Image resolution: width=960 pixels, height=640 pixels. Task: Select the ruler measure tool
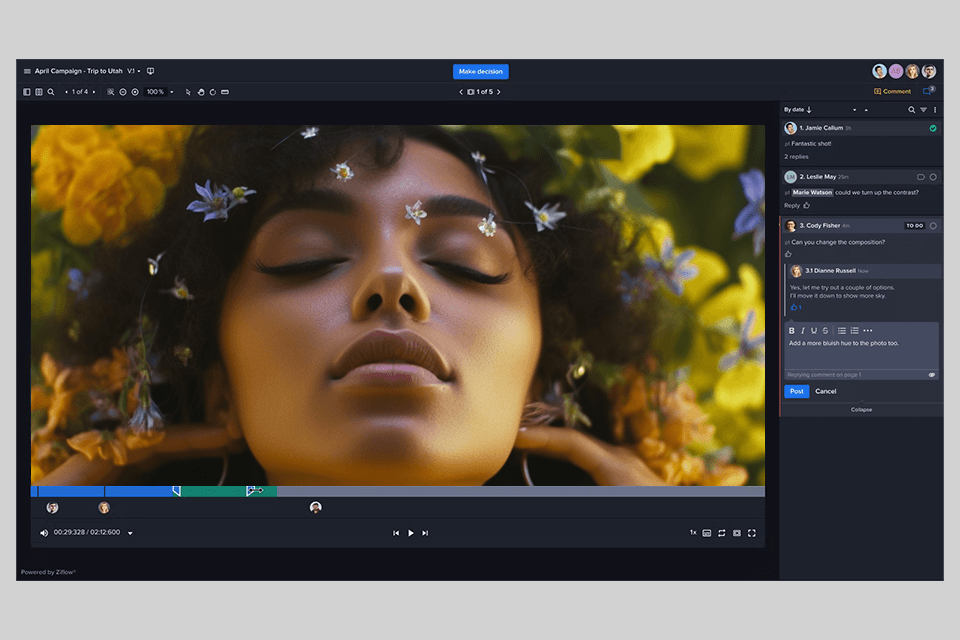[225, 92]
